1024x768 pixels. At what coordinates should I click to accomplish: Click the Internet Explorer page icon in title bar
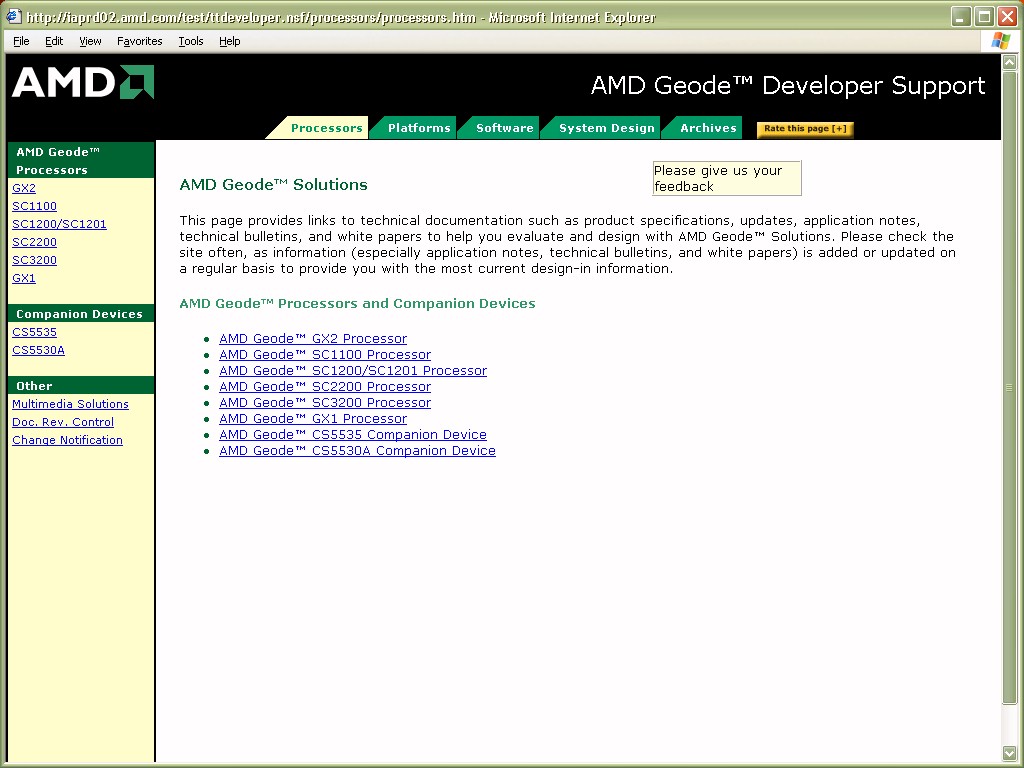click(13, 17)
